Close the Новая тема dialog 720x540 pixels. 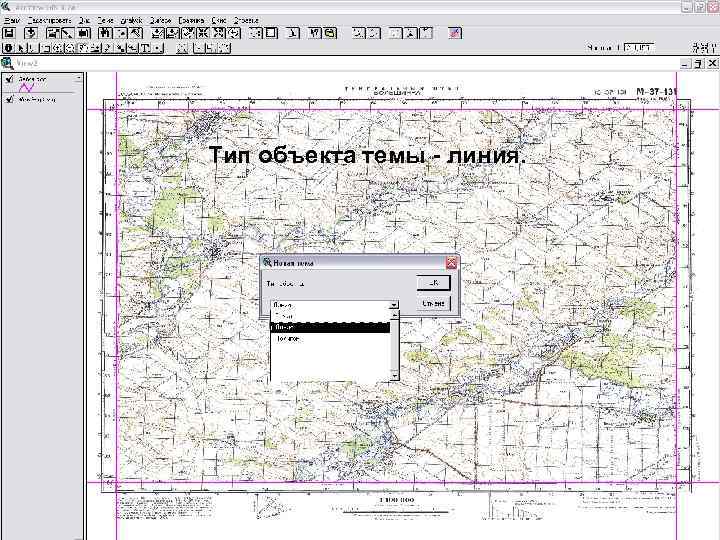tap(451, 263)
